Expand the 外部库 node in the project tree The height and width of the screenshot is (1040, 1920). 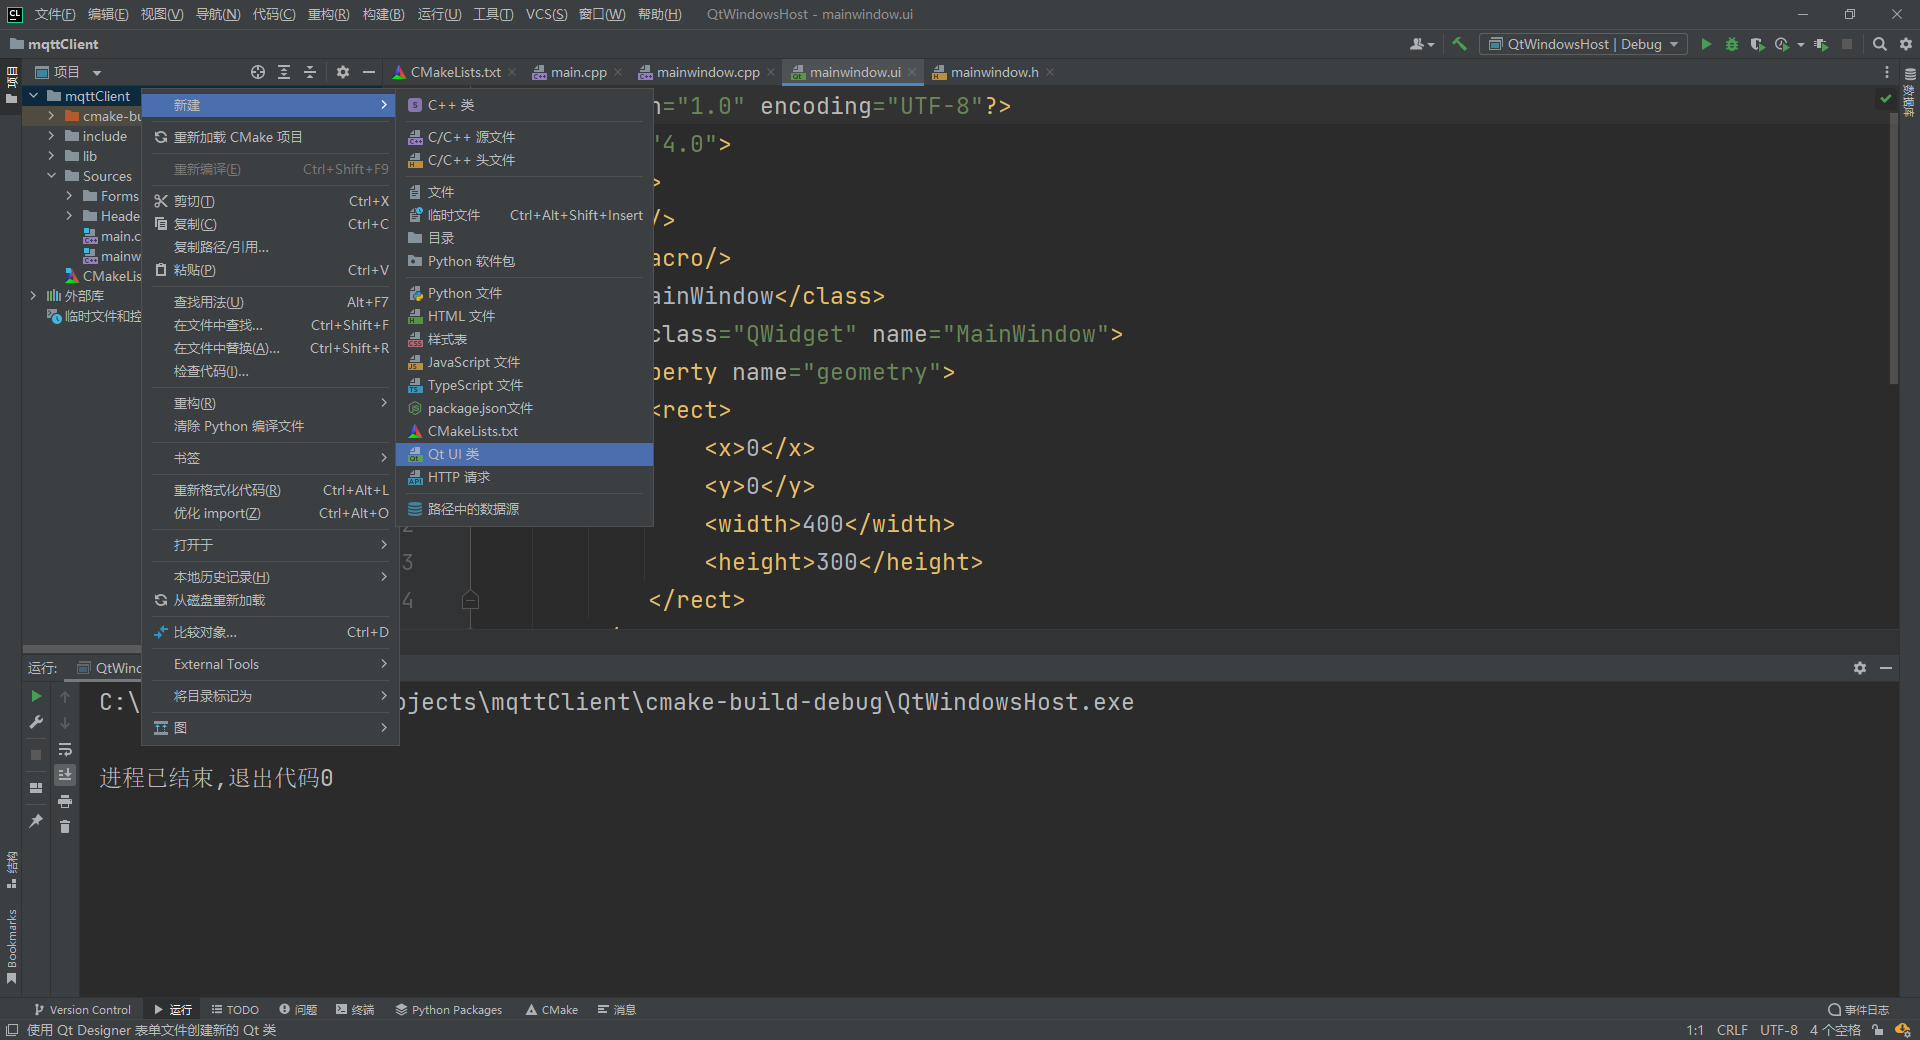(x=33, y=296)
